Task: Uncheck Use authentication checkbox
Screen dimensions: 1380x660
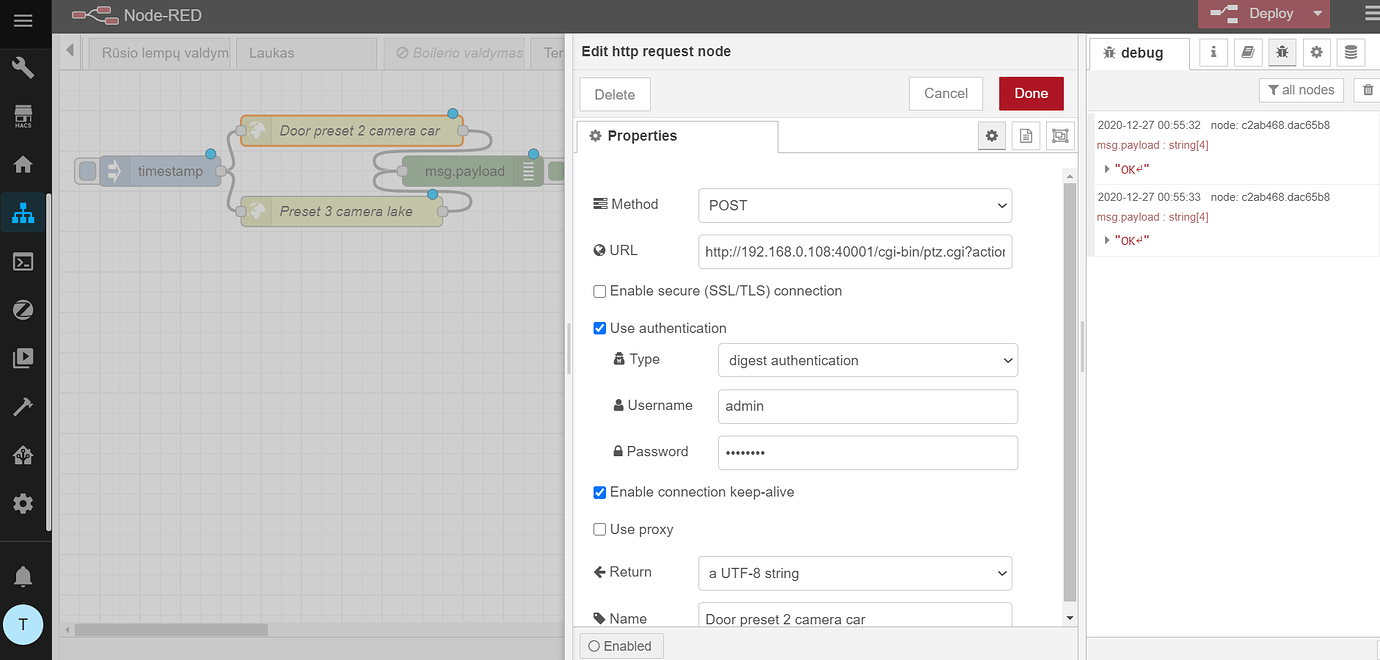Action: click(x=600, y=328)
